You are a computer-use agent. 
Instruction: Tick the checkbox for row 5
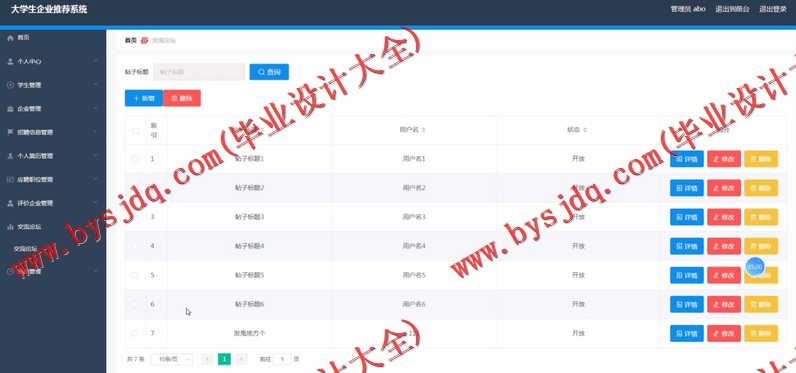135,275
